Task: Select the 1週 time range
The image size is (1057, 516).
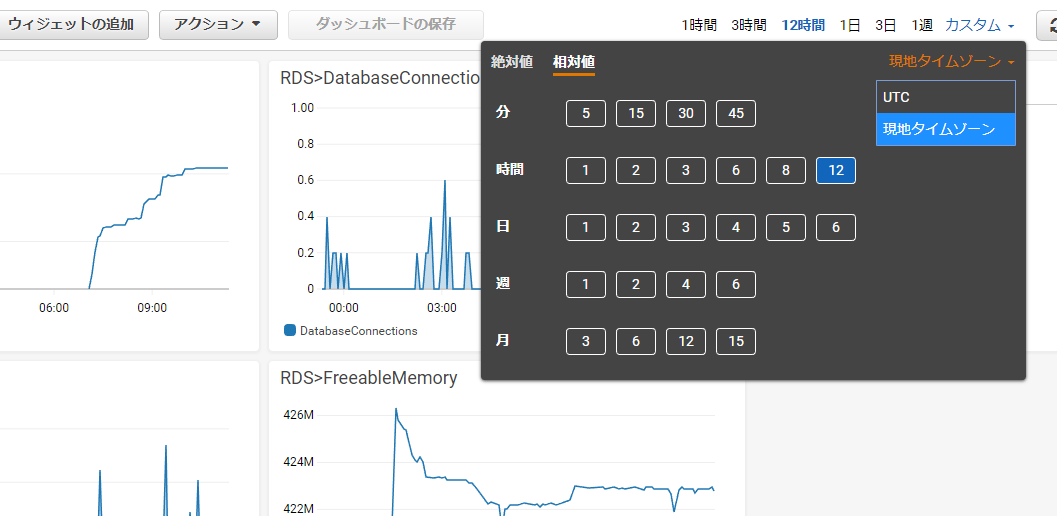Action: (x=922, y=26)
